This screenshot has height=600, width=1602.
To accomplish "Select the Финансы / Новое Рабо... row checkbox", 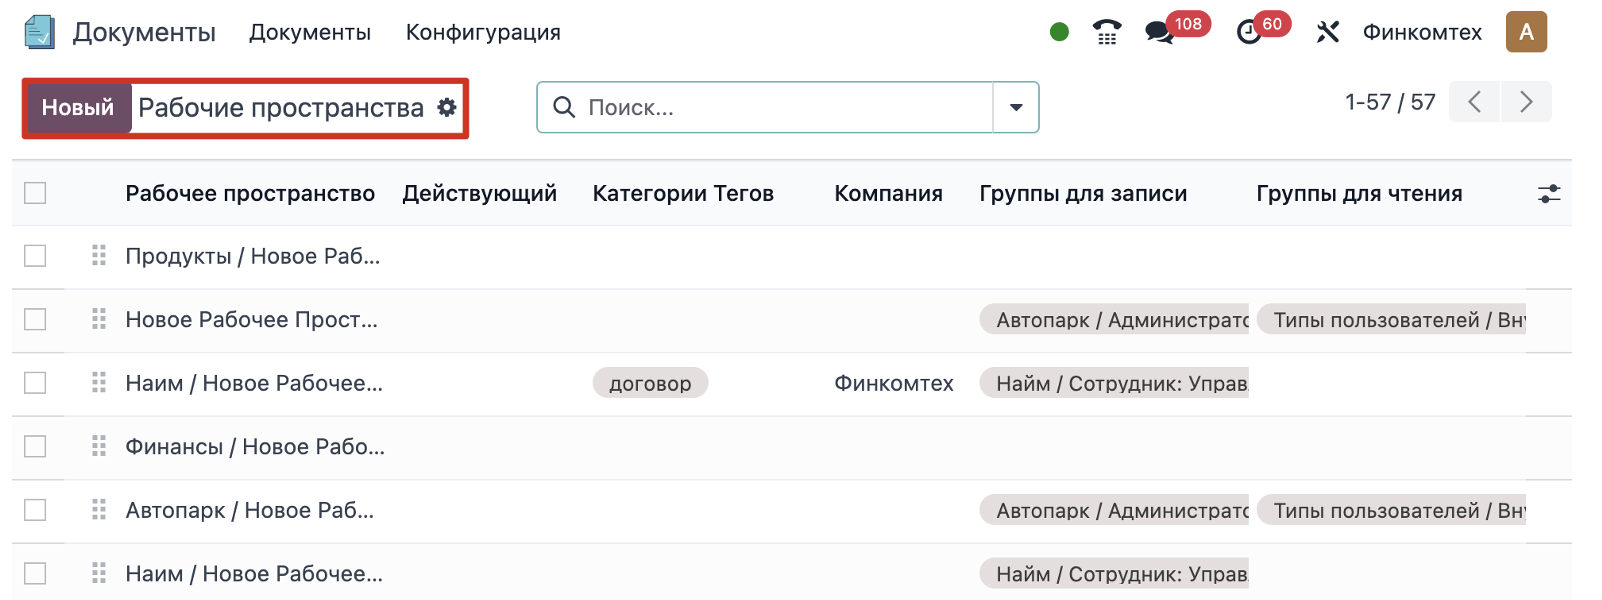I will point(35,446).
